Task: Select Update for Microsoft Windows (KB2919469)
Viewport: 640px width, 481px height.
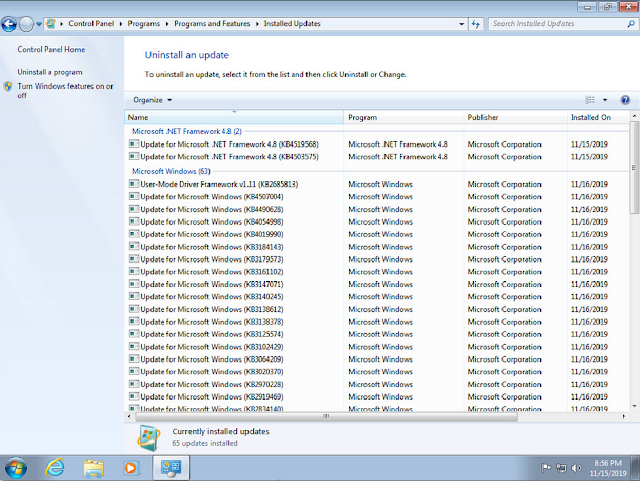Action: coord(212,397)
